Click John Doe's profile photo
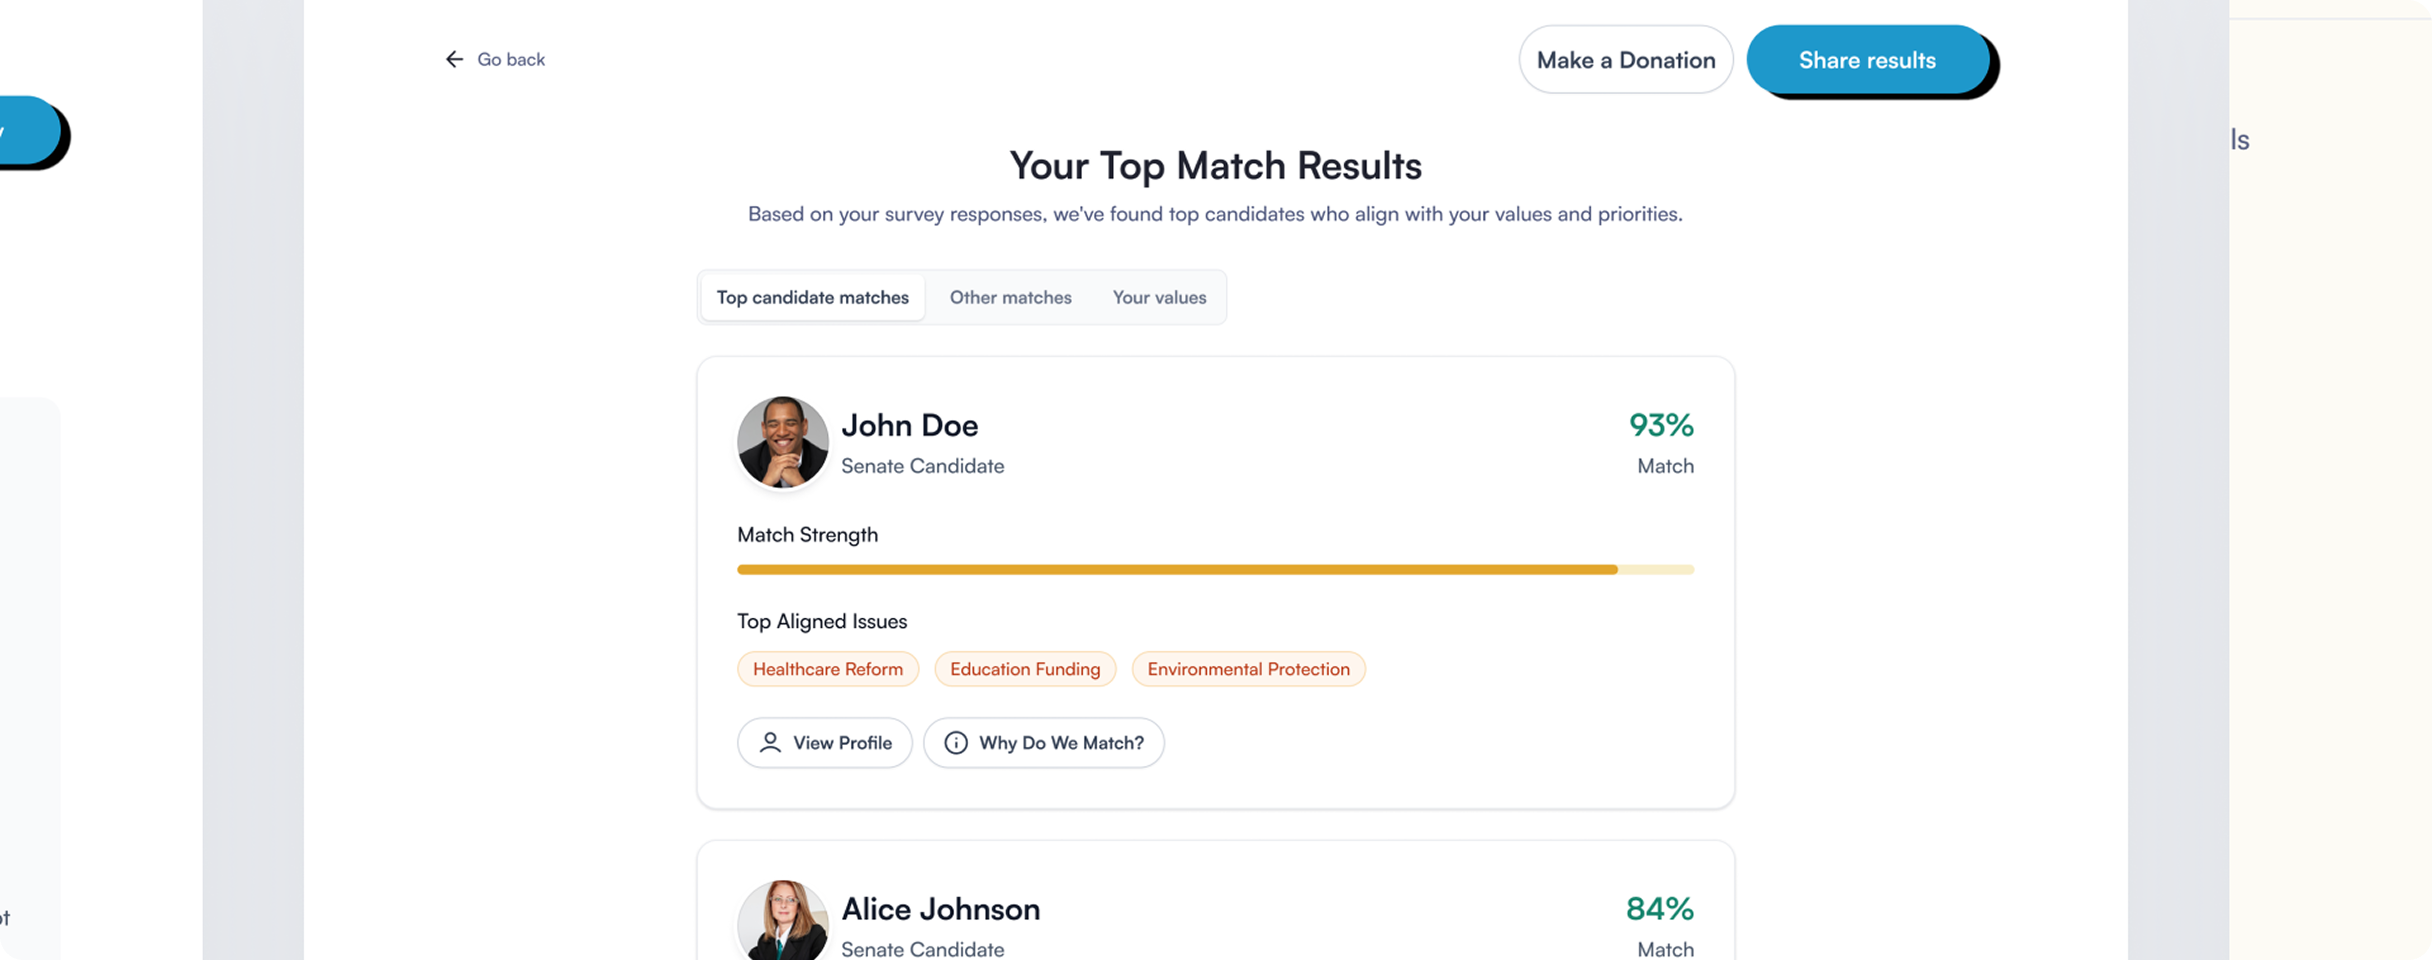 (782, 442)
